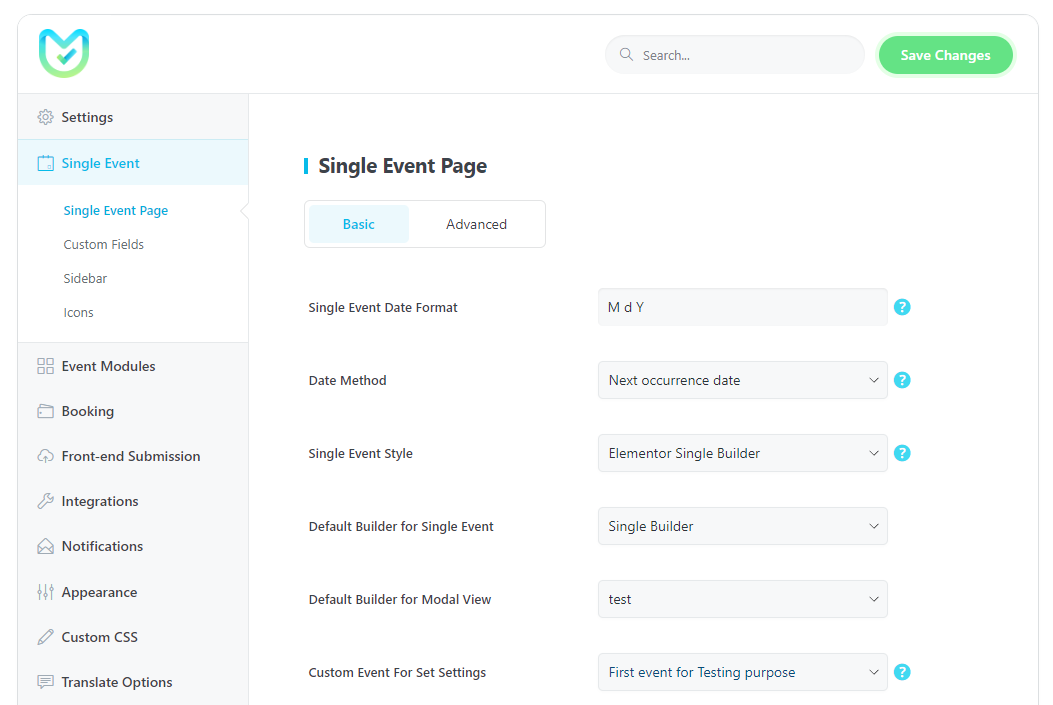
Task: Click the calendar checkmark logo icon
Action: click(x=64, y=53)
